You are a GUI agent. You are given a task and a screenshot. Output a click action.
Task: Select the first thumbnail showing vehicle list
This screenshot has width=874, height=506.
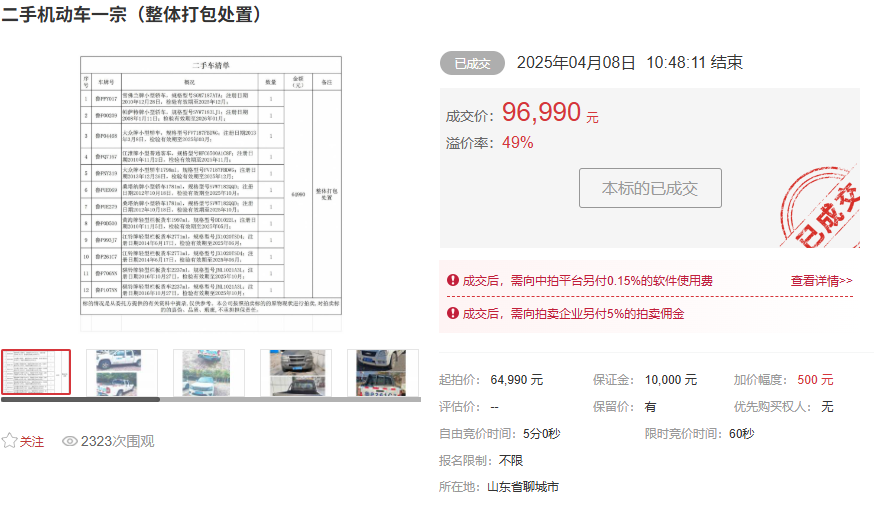click(36, 372)
